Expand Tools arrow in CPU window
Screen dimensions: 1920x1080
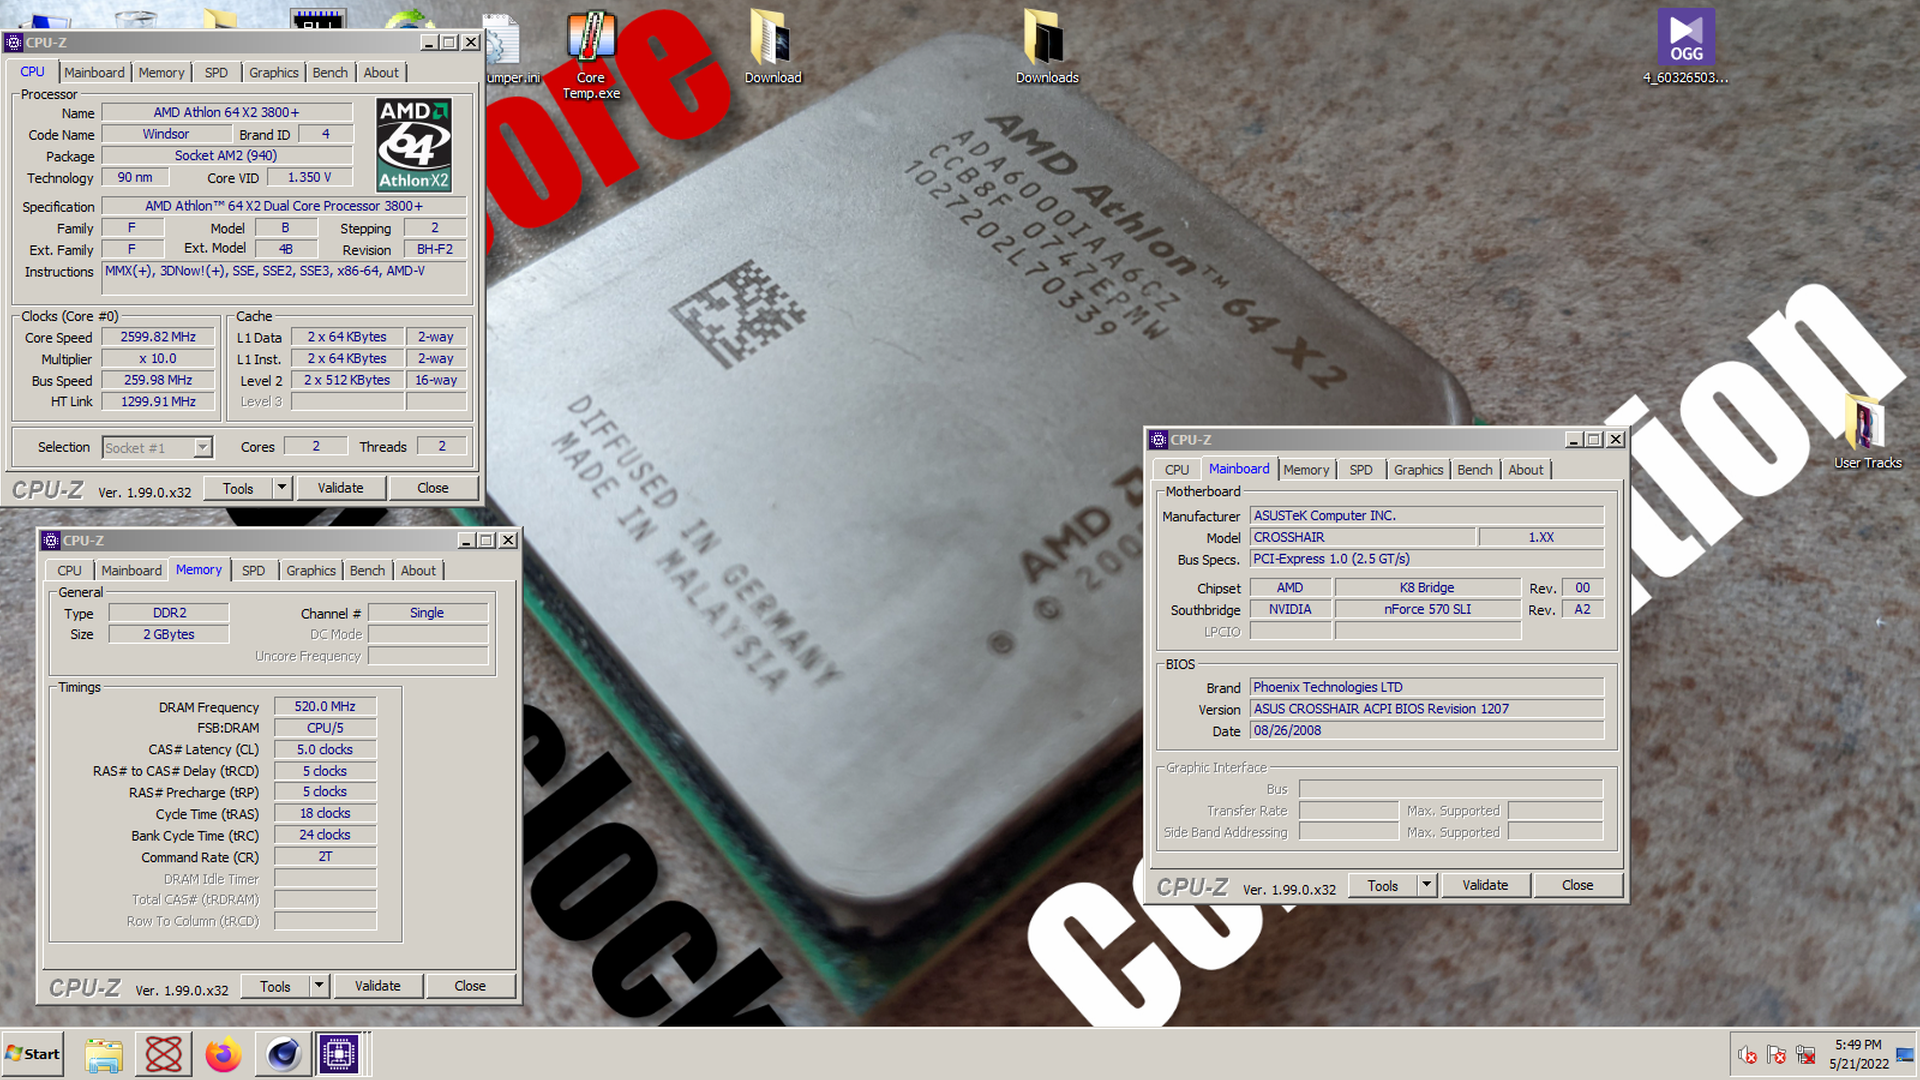click(282, 488)
